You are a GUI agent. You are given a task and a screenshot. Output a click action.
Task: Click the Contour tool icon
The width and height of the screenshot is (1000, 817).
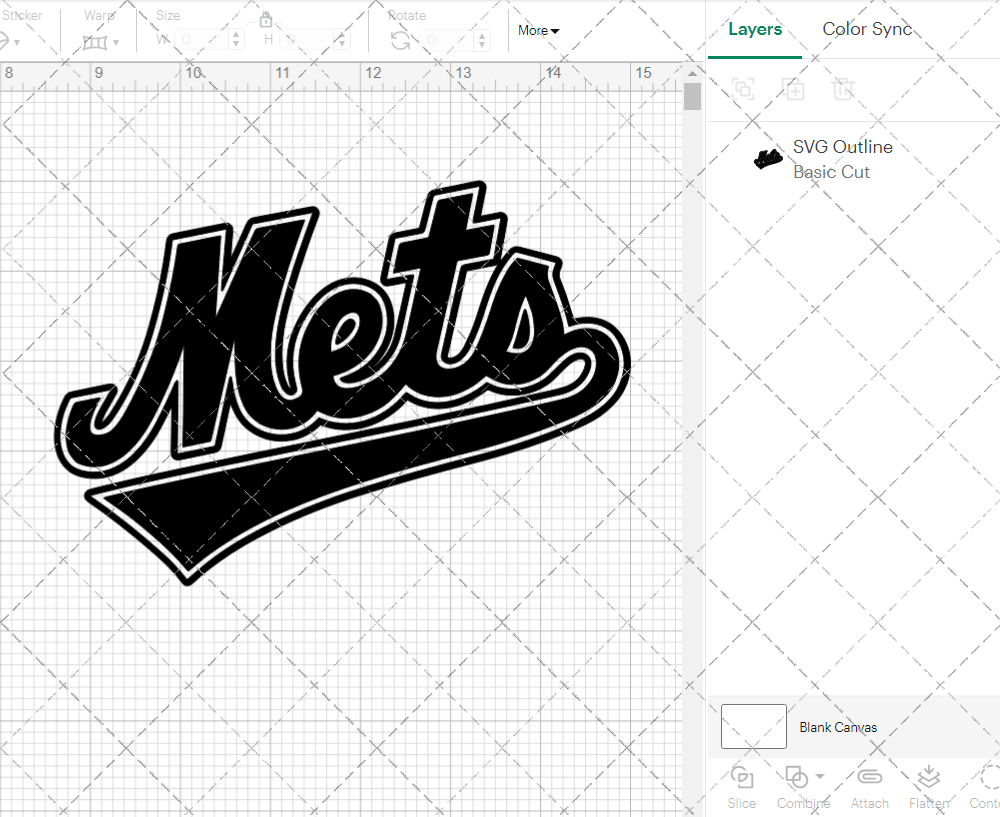[x=990, y=777]
